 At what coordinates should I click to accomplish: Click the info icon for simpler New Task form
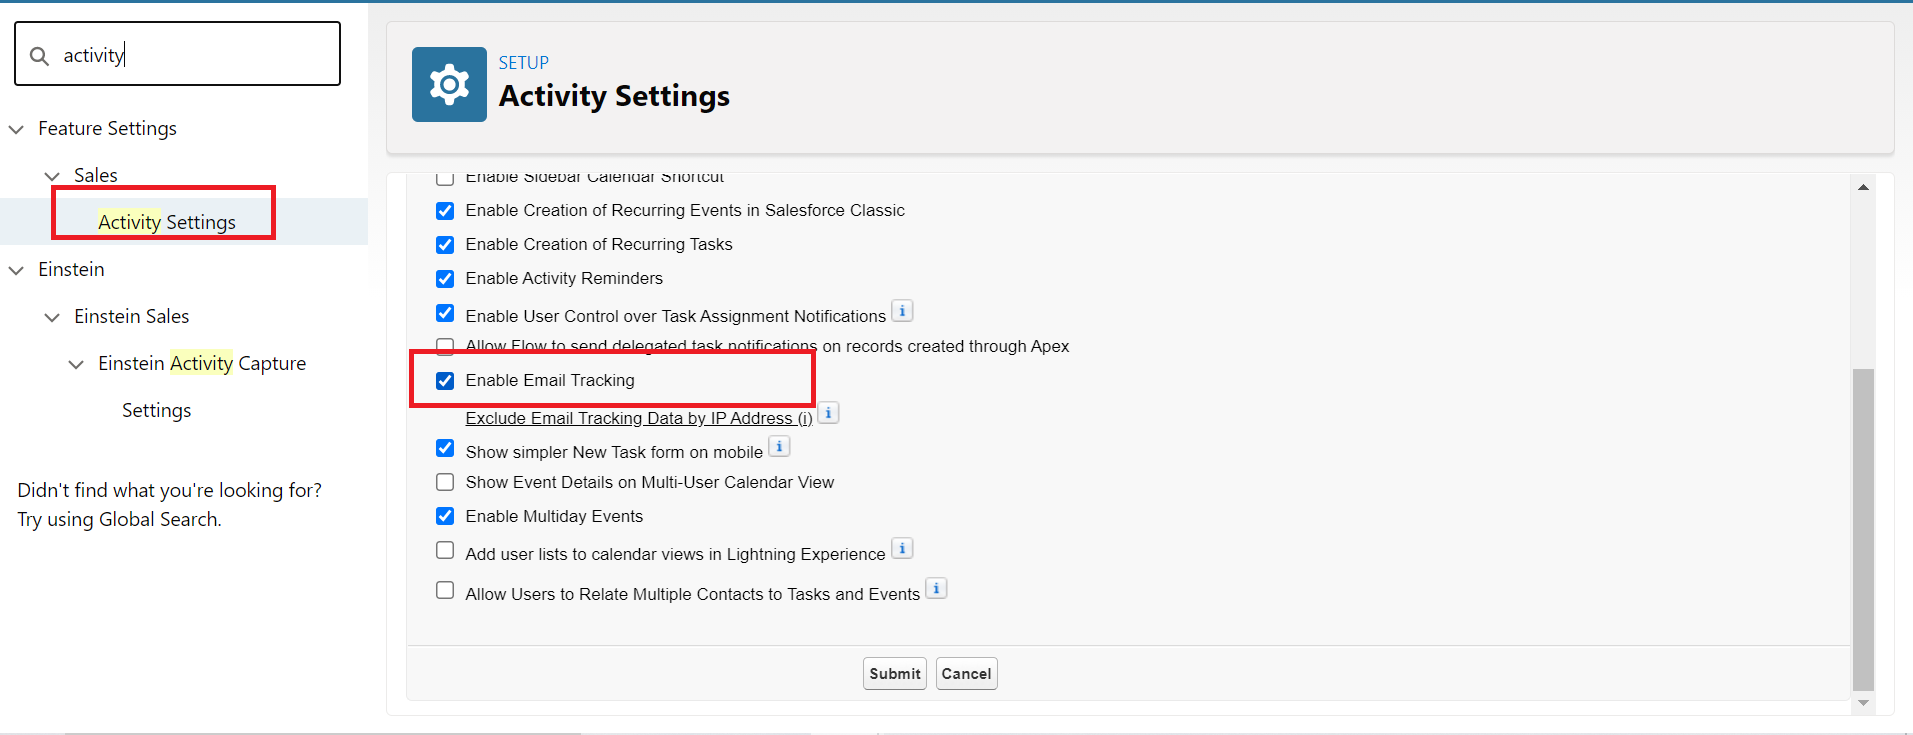point(779,446)
